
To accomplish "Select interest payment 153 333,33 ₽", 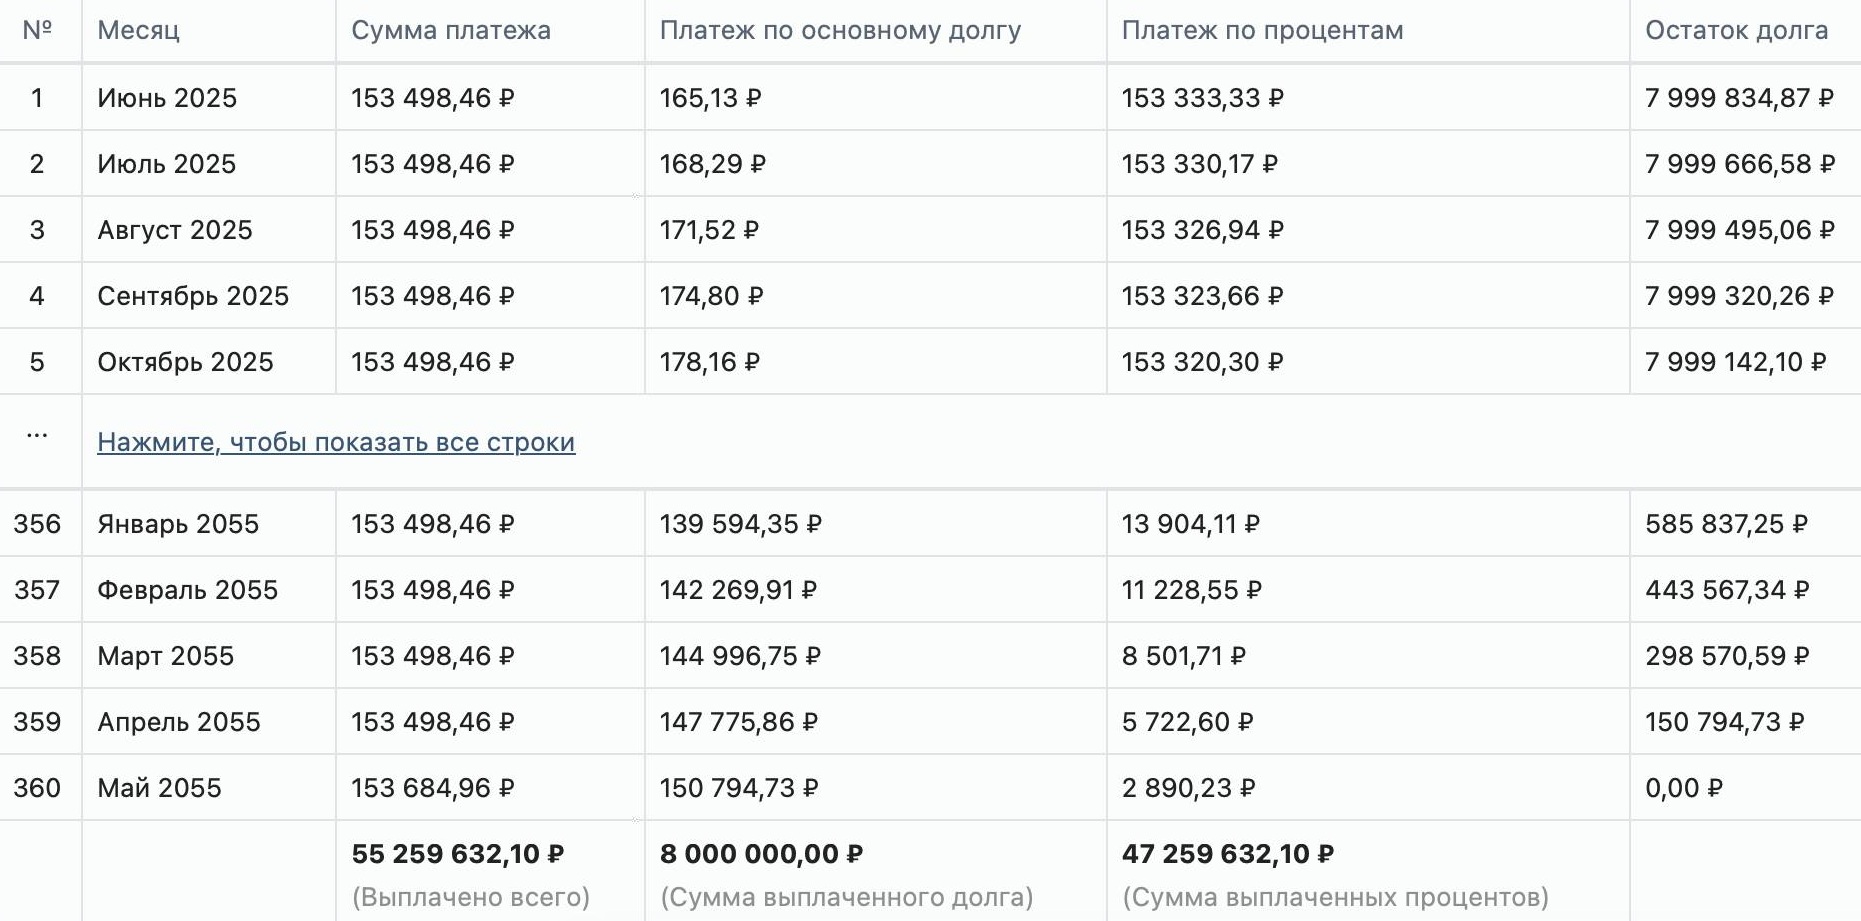I will point(1203,98).
